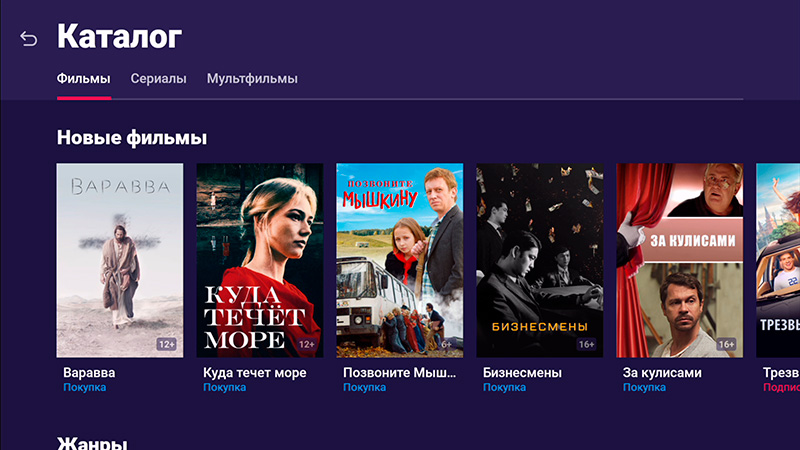Click the 12+ age badge on Варавва
The height and width of the screenshot is (450, 800).
tap(167, 344)
